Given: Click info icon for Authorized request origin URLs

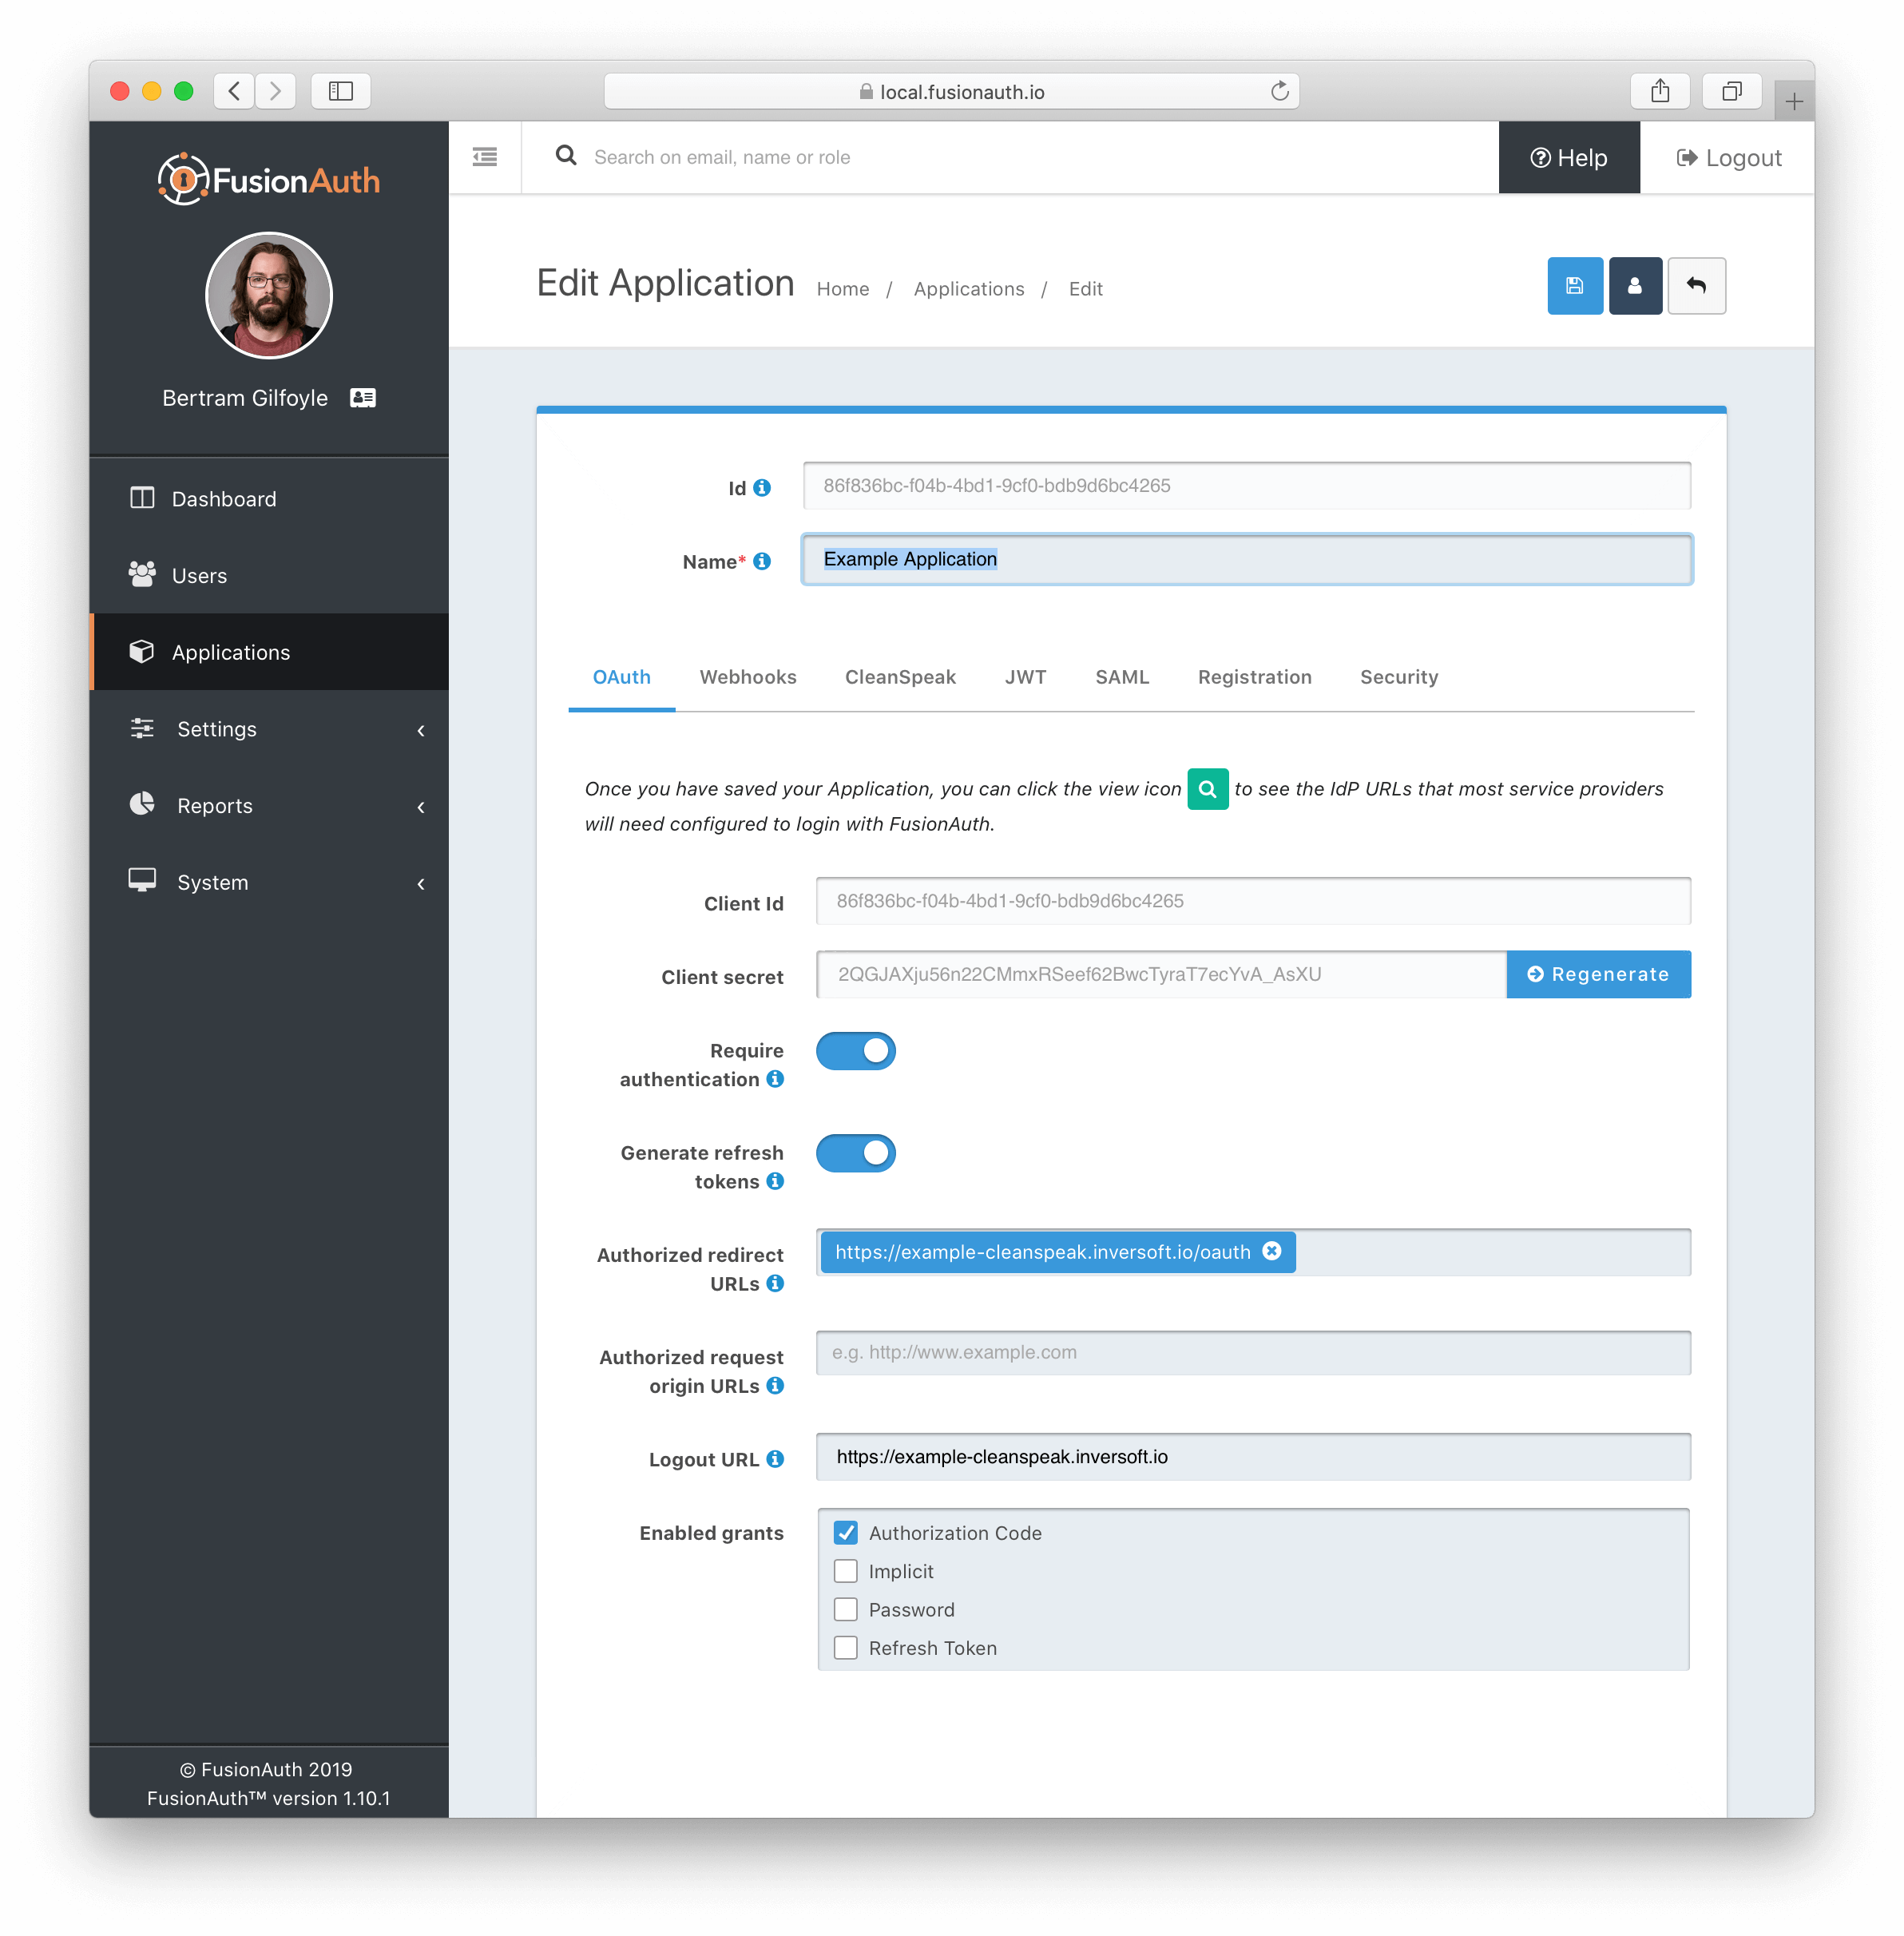Looking at the screenshot, I should (x=775, y=1385).
